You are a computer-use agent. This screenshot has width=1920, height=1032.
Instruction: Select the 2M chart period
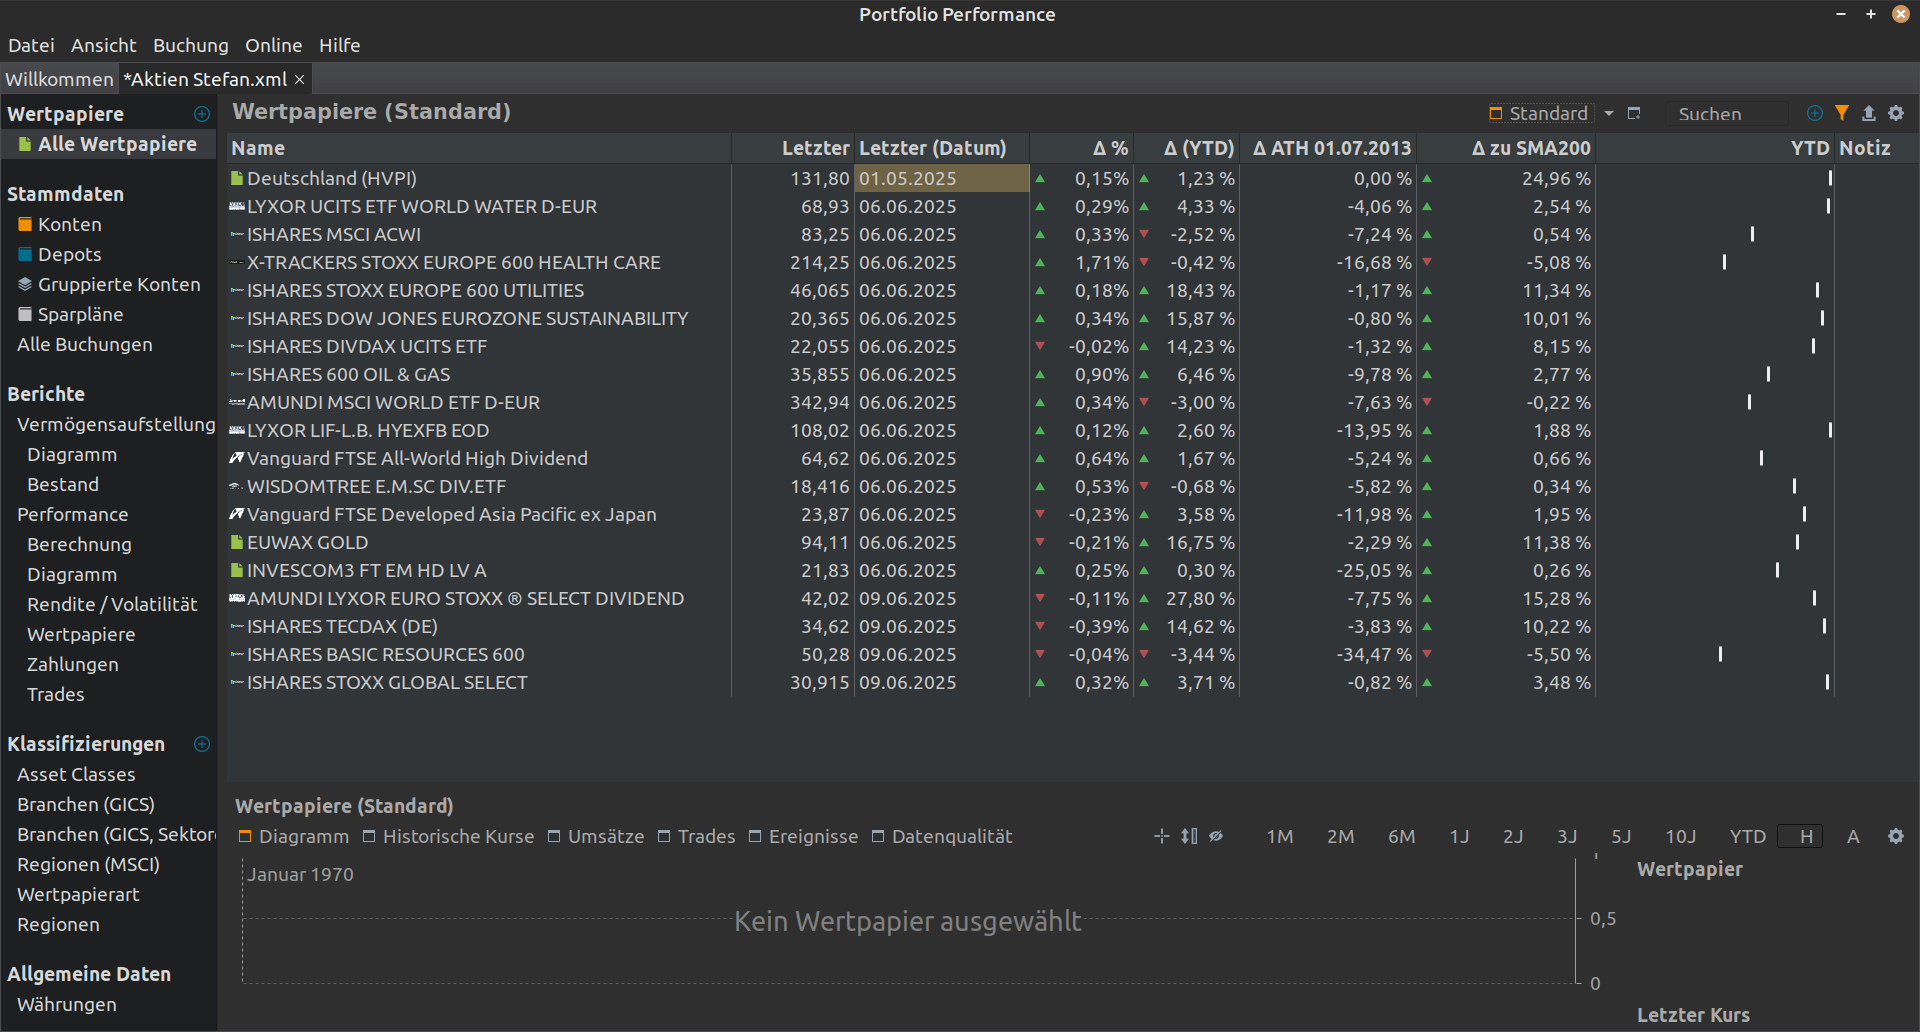coord(1341,836)
